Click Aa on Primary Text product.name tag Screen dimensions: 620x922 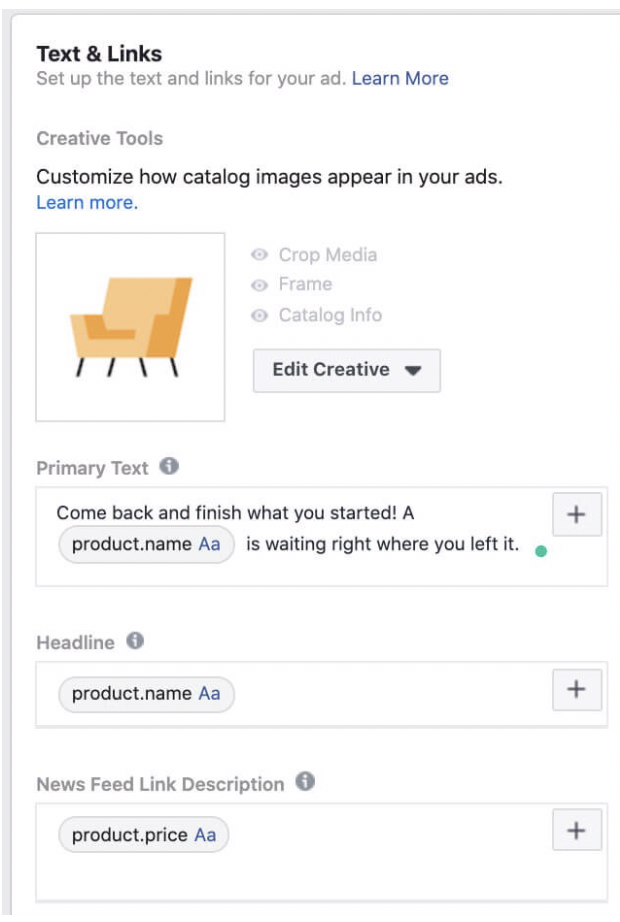[x=209, y=546]
